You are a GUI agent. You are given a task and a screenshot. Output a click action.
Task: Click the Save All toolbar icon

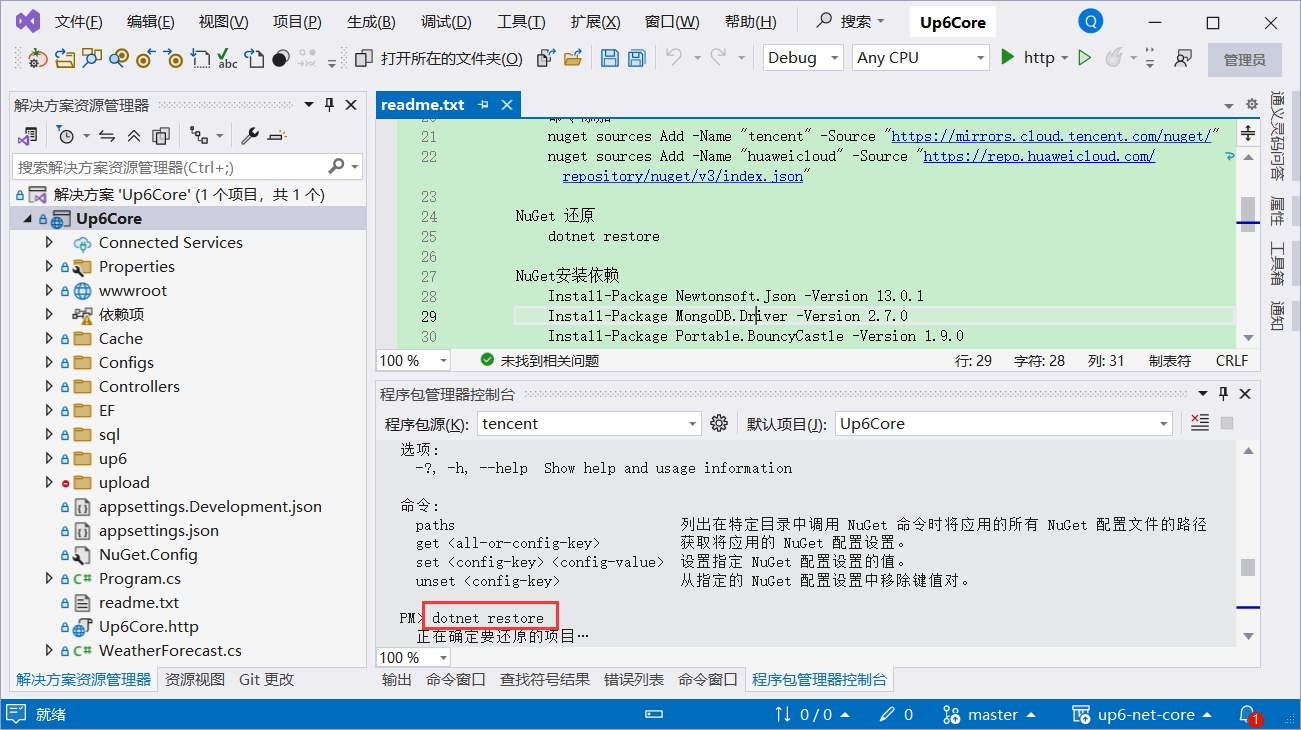(x=636, y=58)
